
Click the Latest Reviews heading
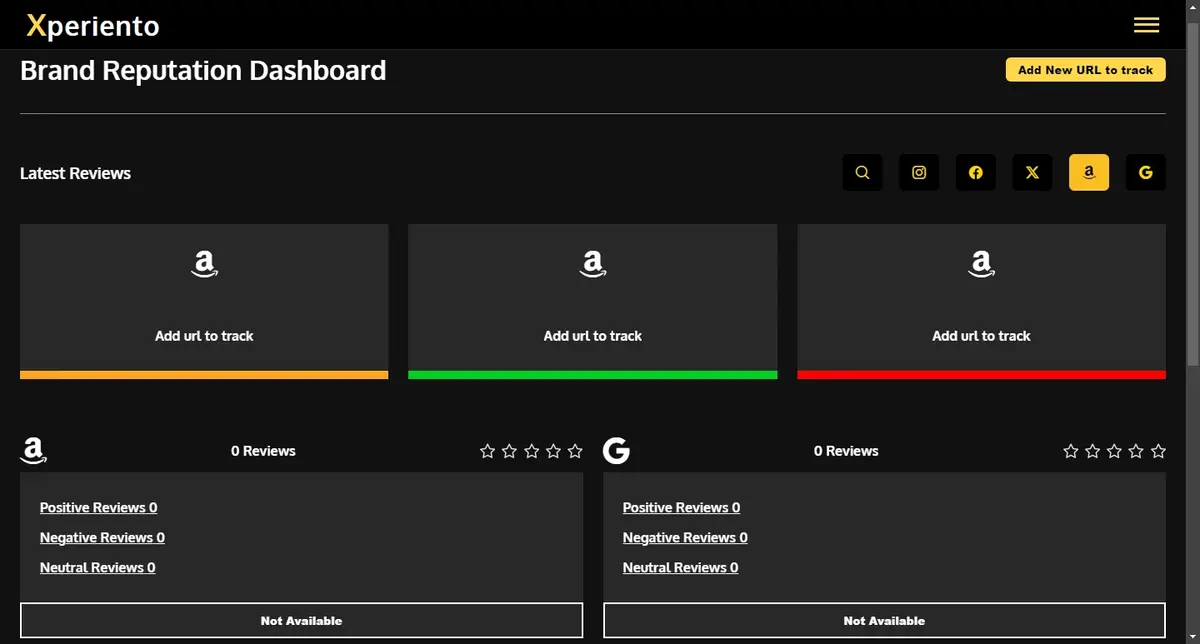(75, 173)
